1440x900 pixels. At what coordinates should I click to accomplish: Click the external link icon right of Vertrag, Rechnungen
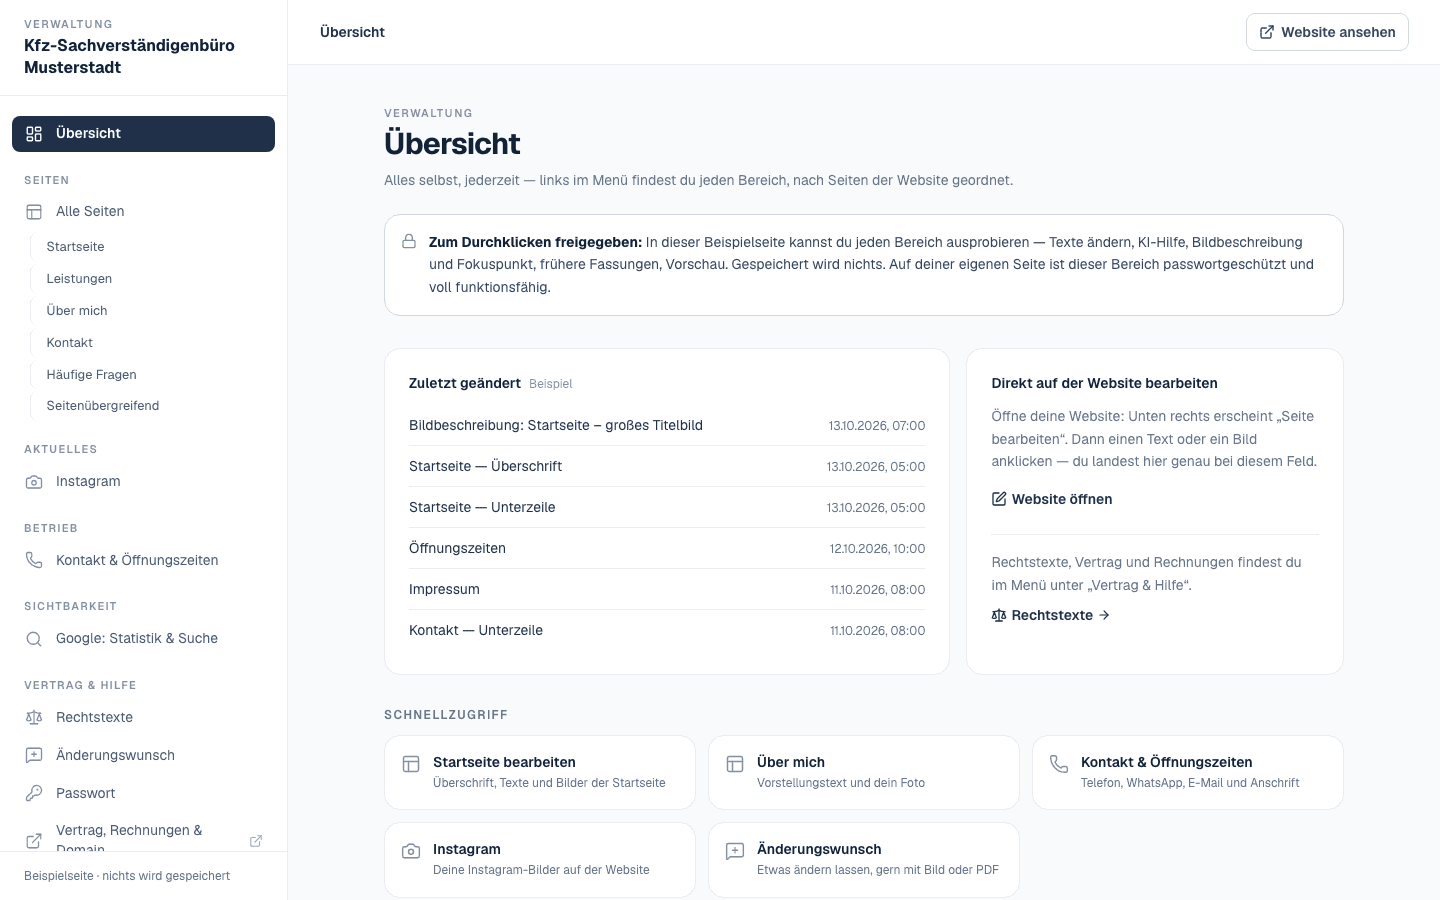(x=256, y=841)
